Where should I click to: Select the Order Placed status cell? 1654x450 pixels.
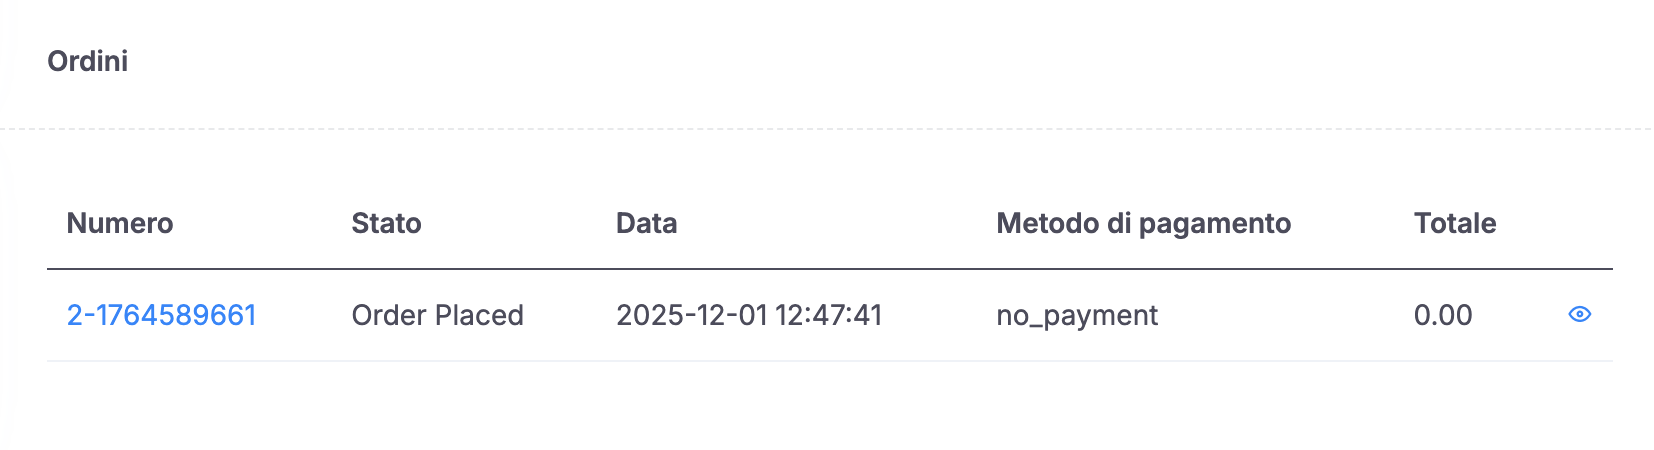437,315
